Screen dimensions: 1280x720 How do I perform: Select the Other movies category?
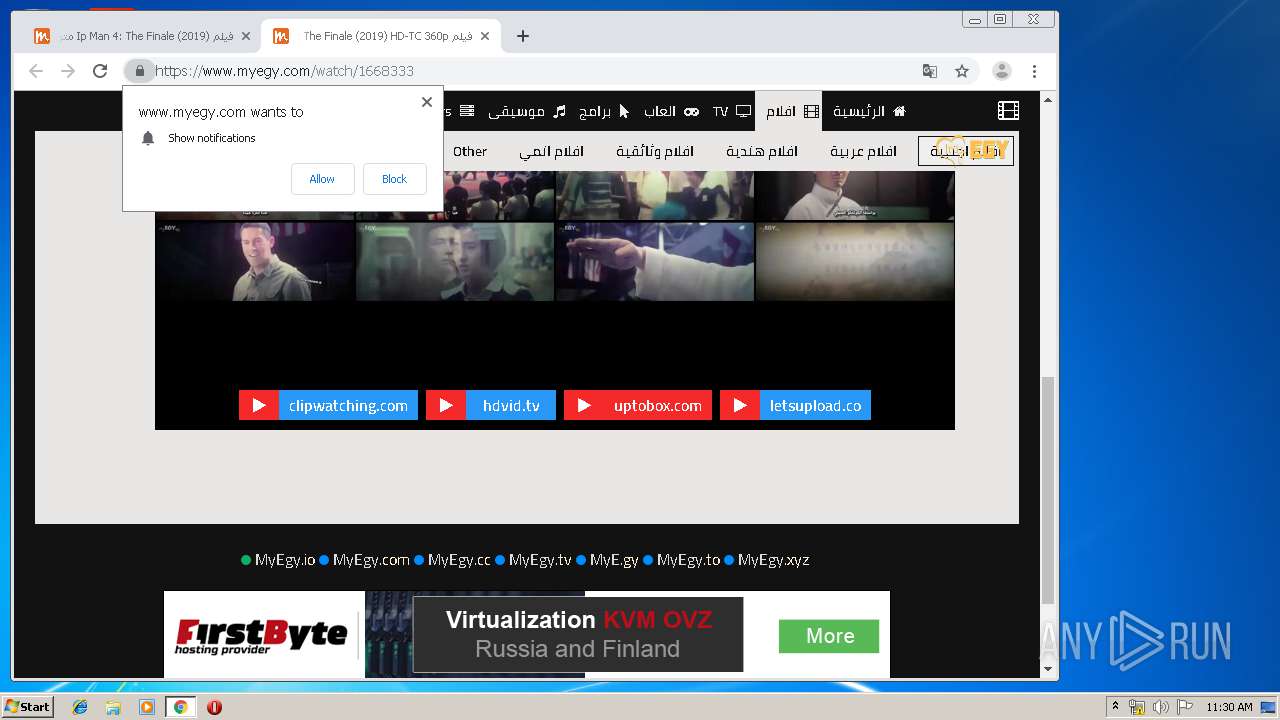click(x=470, y=151)
